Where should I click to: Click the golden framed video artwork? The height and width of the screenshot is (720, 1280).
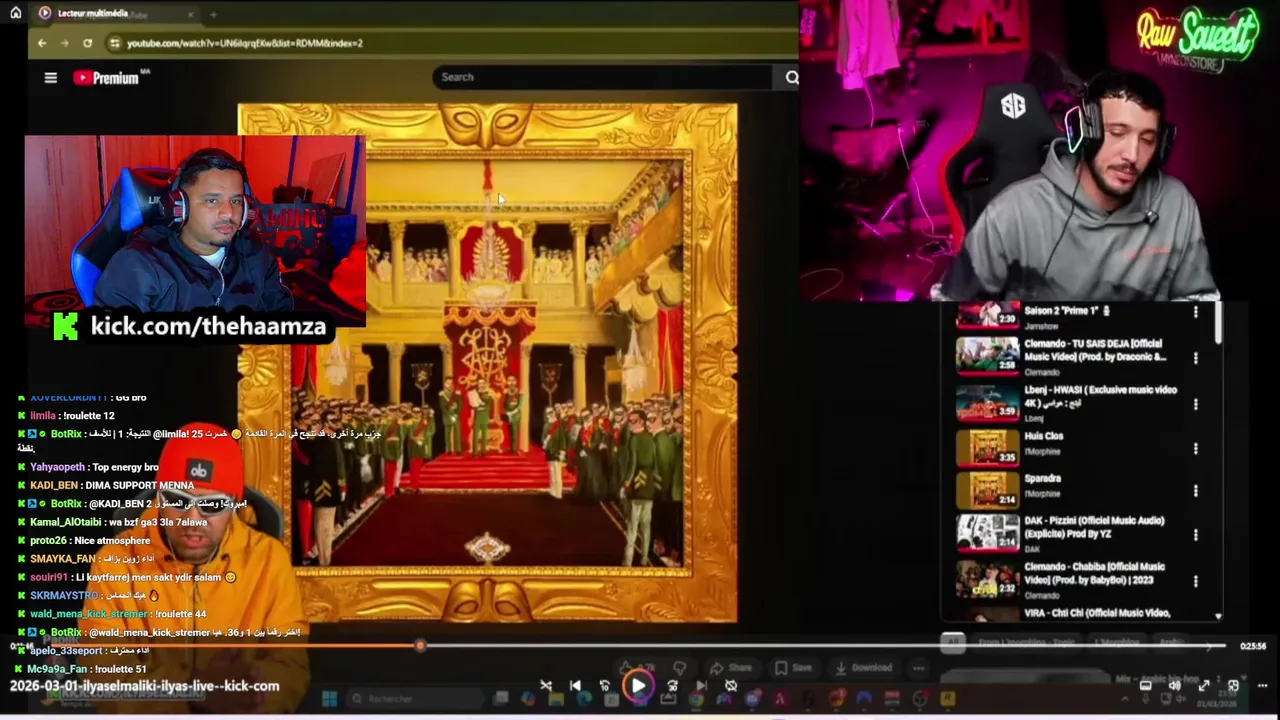tap(488, 362)
